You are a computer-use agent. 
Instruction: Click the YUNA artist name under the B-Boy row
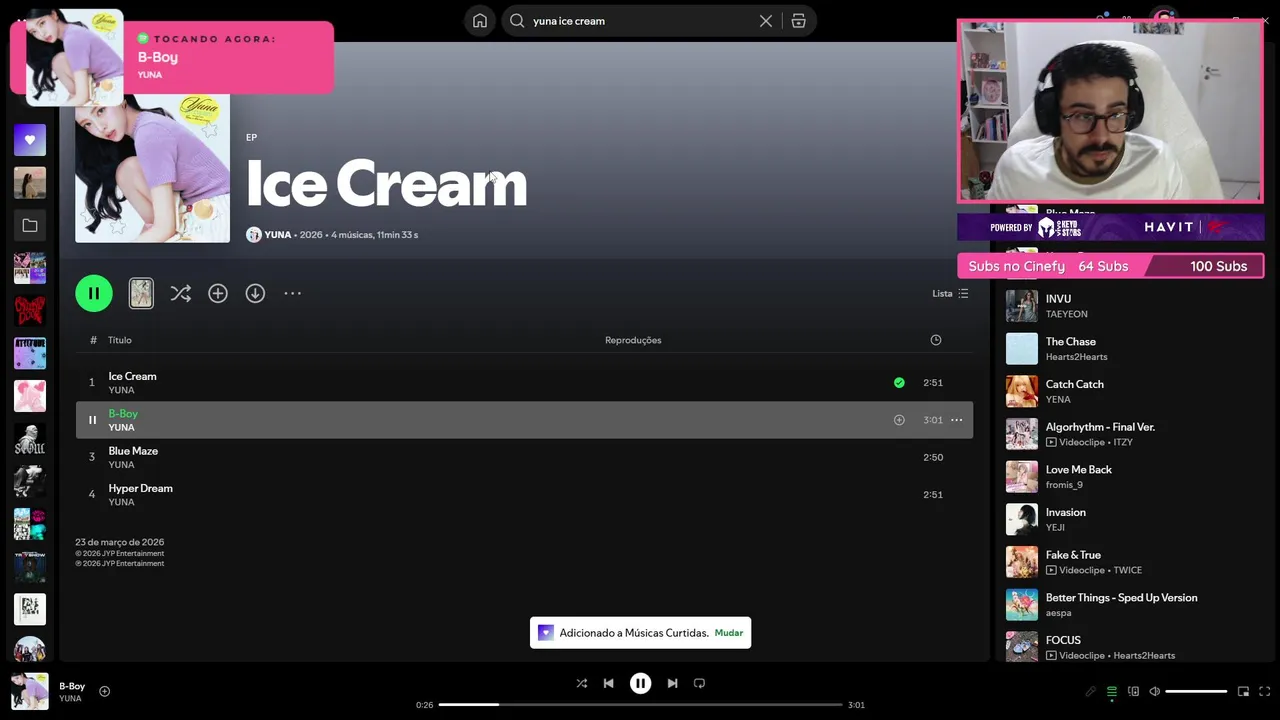tap(121, 428)
